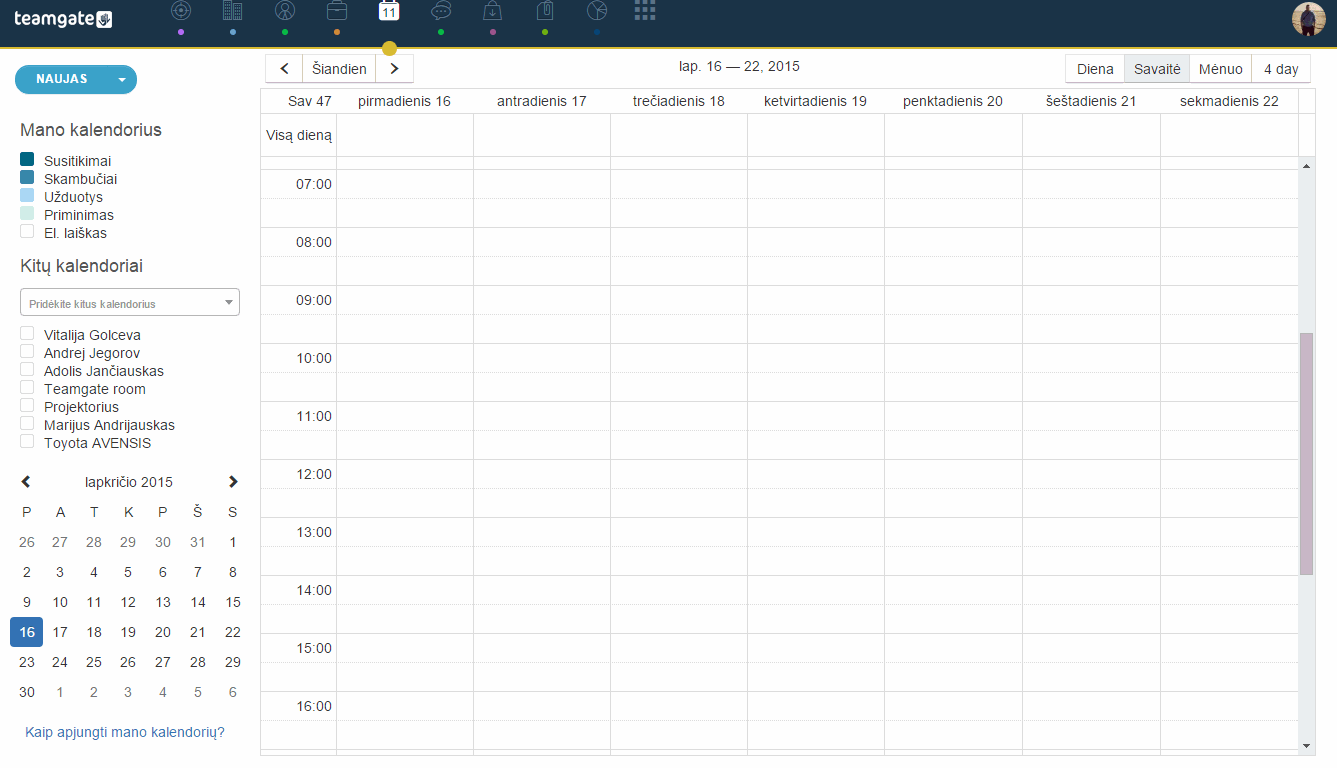Screen dimensions: 1337x768
Task: Show next month in mini calendar
Action: (x=233, y=482)
